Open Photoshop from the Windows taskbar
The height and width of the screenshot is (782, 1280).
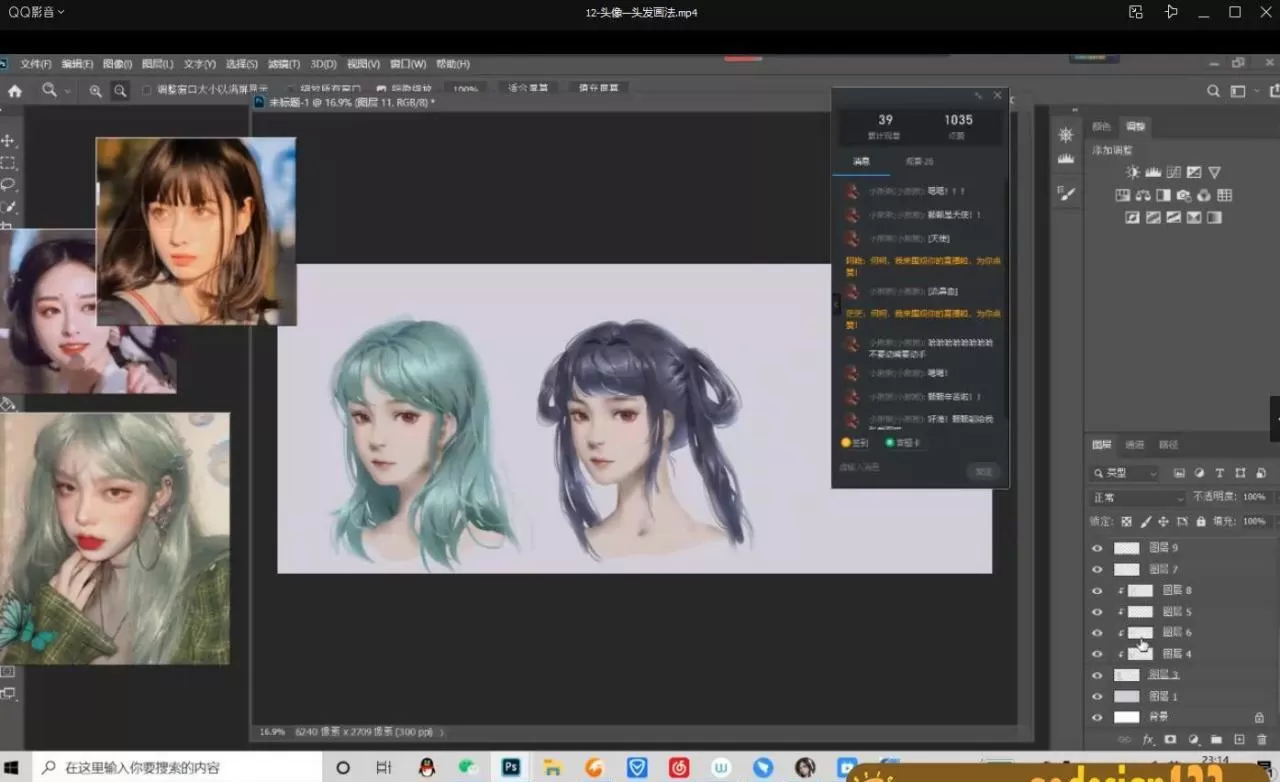pyautogui.click(x=511, y=767)
